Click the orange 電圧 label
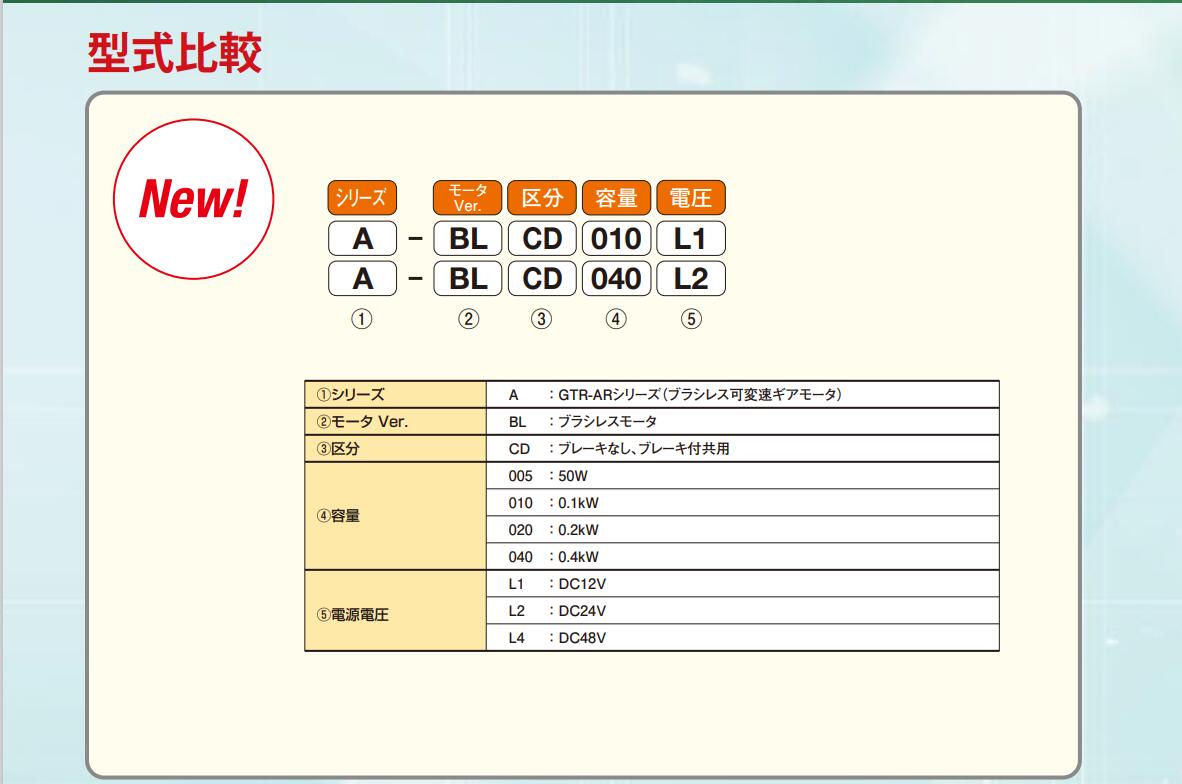Screen dimensions: 1182x784 tap(689, 197)
